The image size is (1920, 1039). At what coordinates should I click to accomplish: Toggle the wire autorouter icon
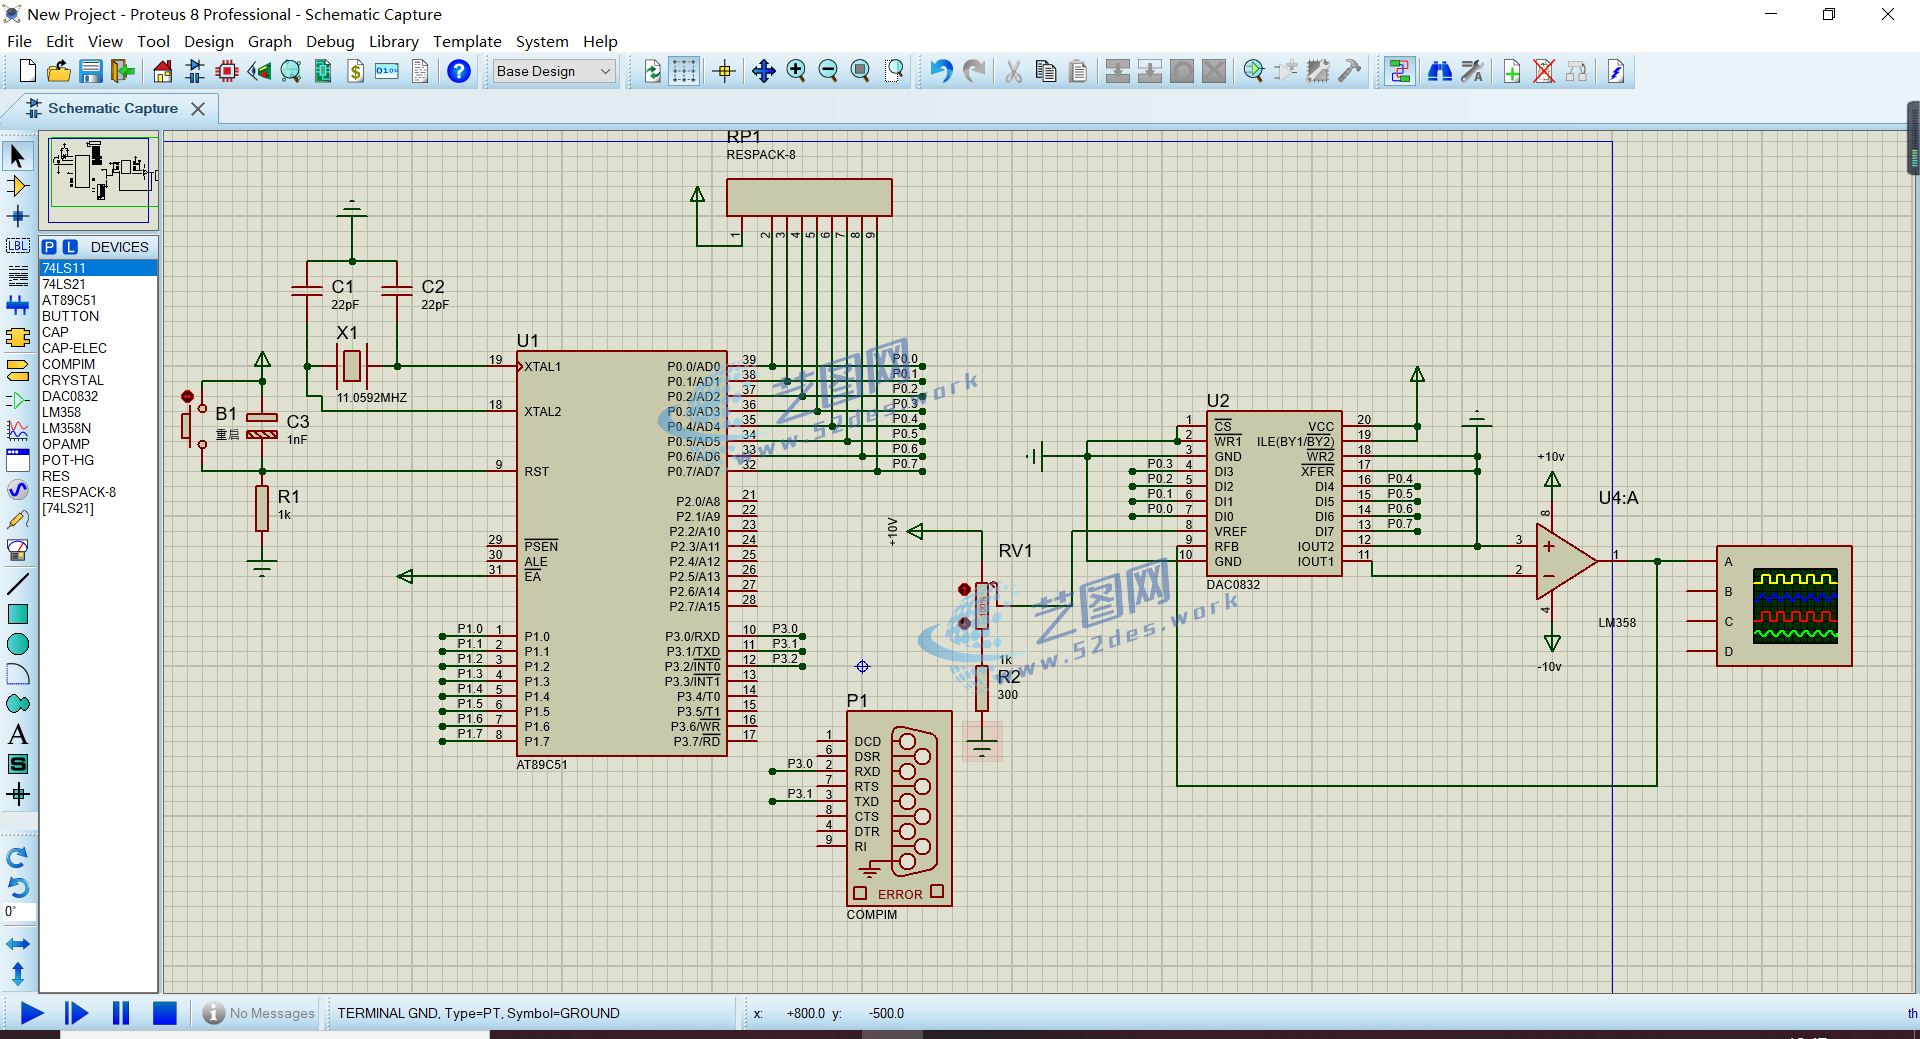click(x=1400, y=71)
